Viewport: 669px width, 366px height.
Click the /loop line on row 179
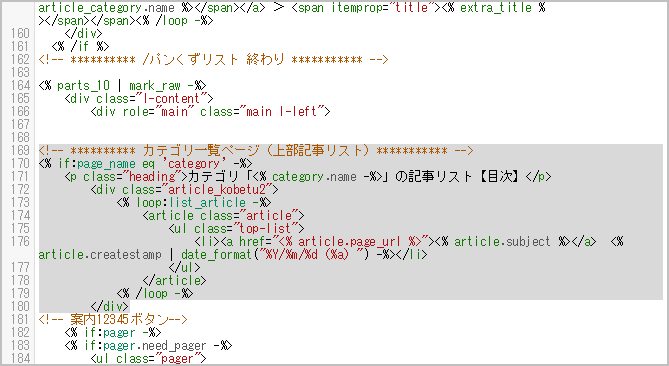point(155,293)
